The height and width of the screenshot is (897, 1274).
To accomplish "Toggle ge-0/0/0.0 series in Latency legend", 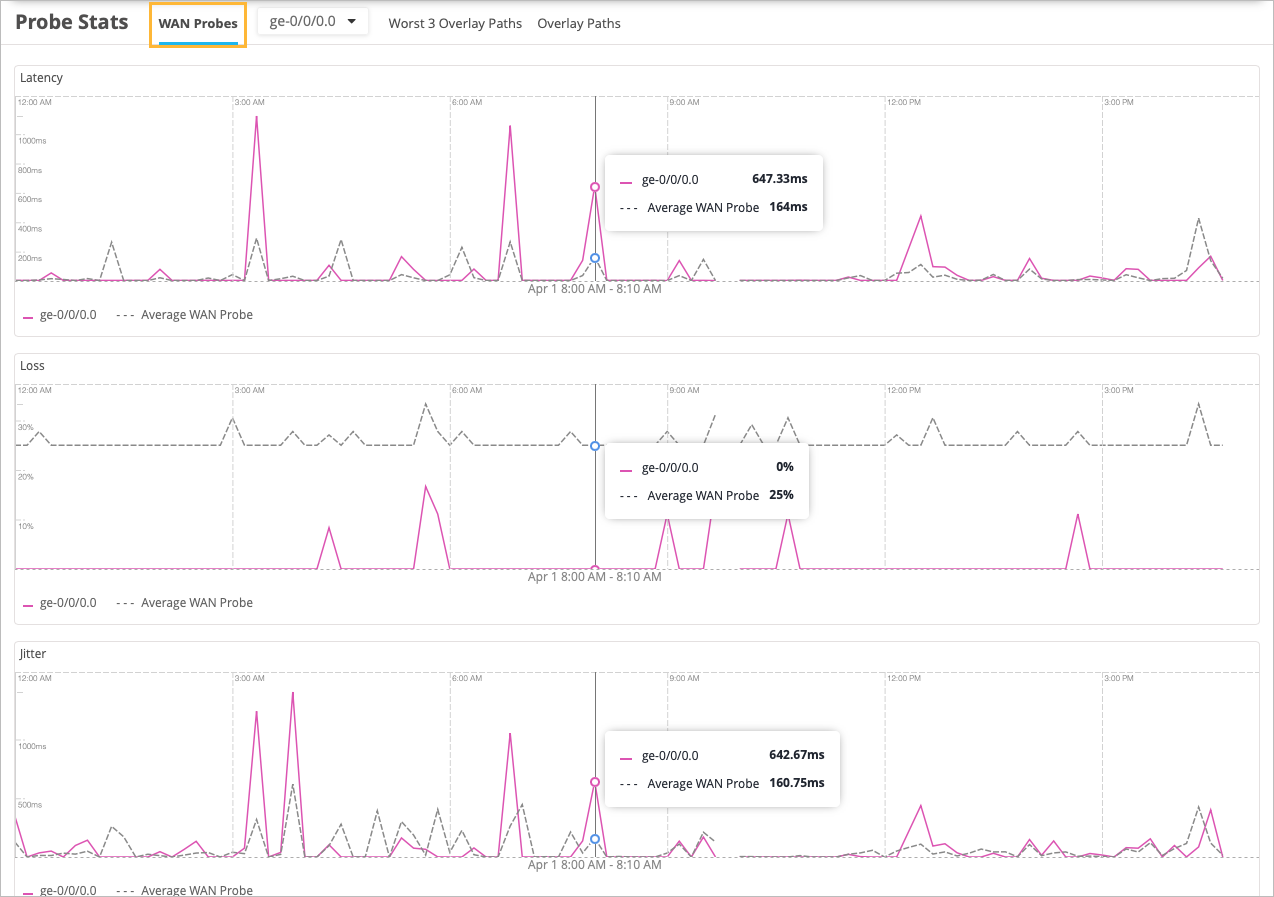I will click(59, 315).
